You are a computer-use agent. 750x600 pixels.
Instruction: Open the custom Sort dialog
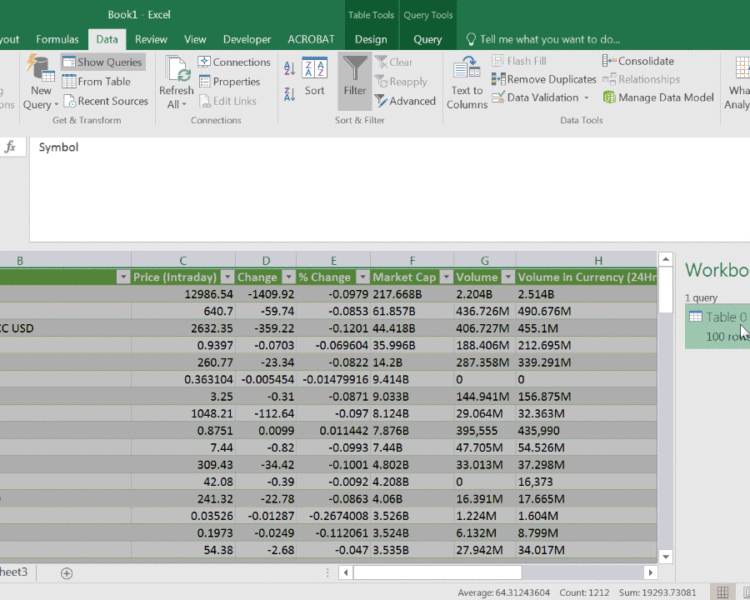pos(315,78)
